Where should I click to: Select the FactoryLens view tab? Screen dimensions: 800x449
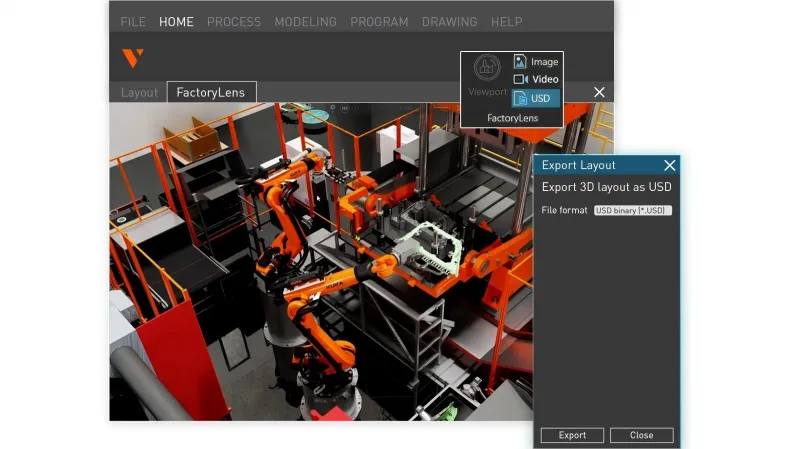coord(211,92)
